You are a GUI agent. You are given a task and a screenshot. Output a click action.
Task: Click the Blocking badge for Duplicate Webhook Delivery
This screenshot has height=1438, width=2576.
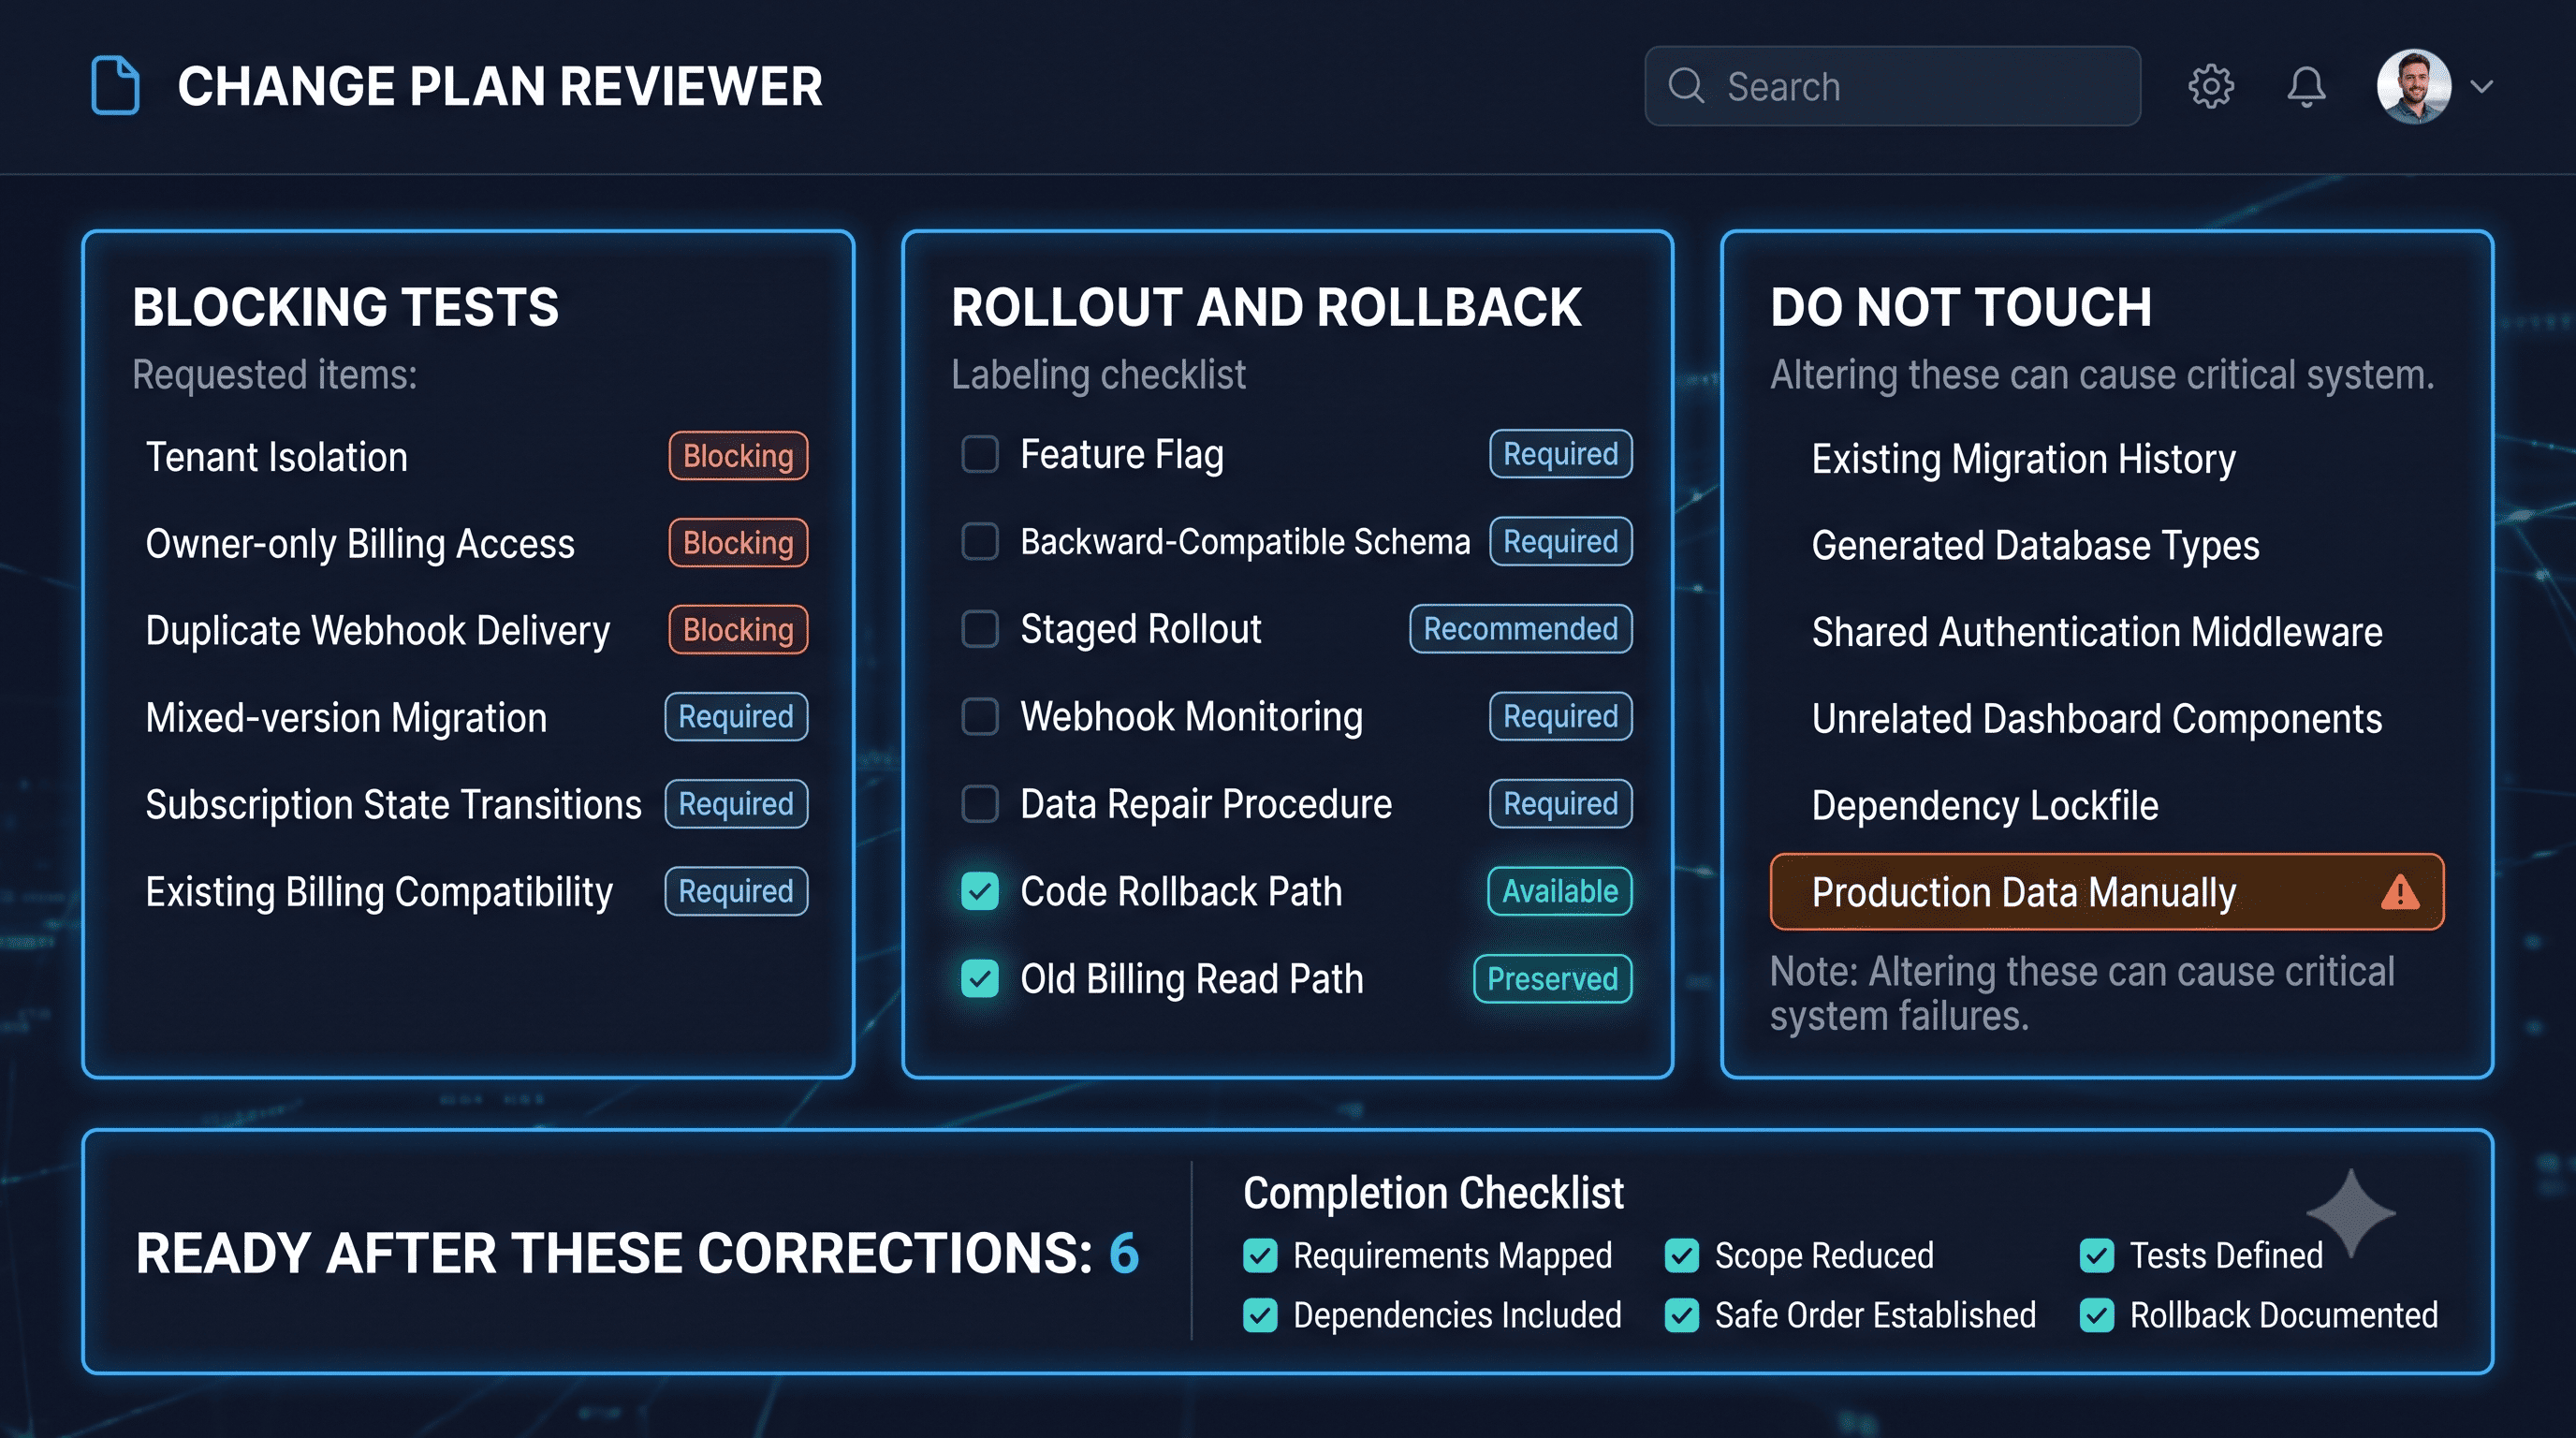738,630
